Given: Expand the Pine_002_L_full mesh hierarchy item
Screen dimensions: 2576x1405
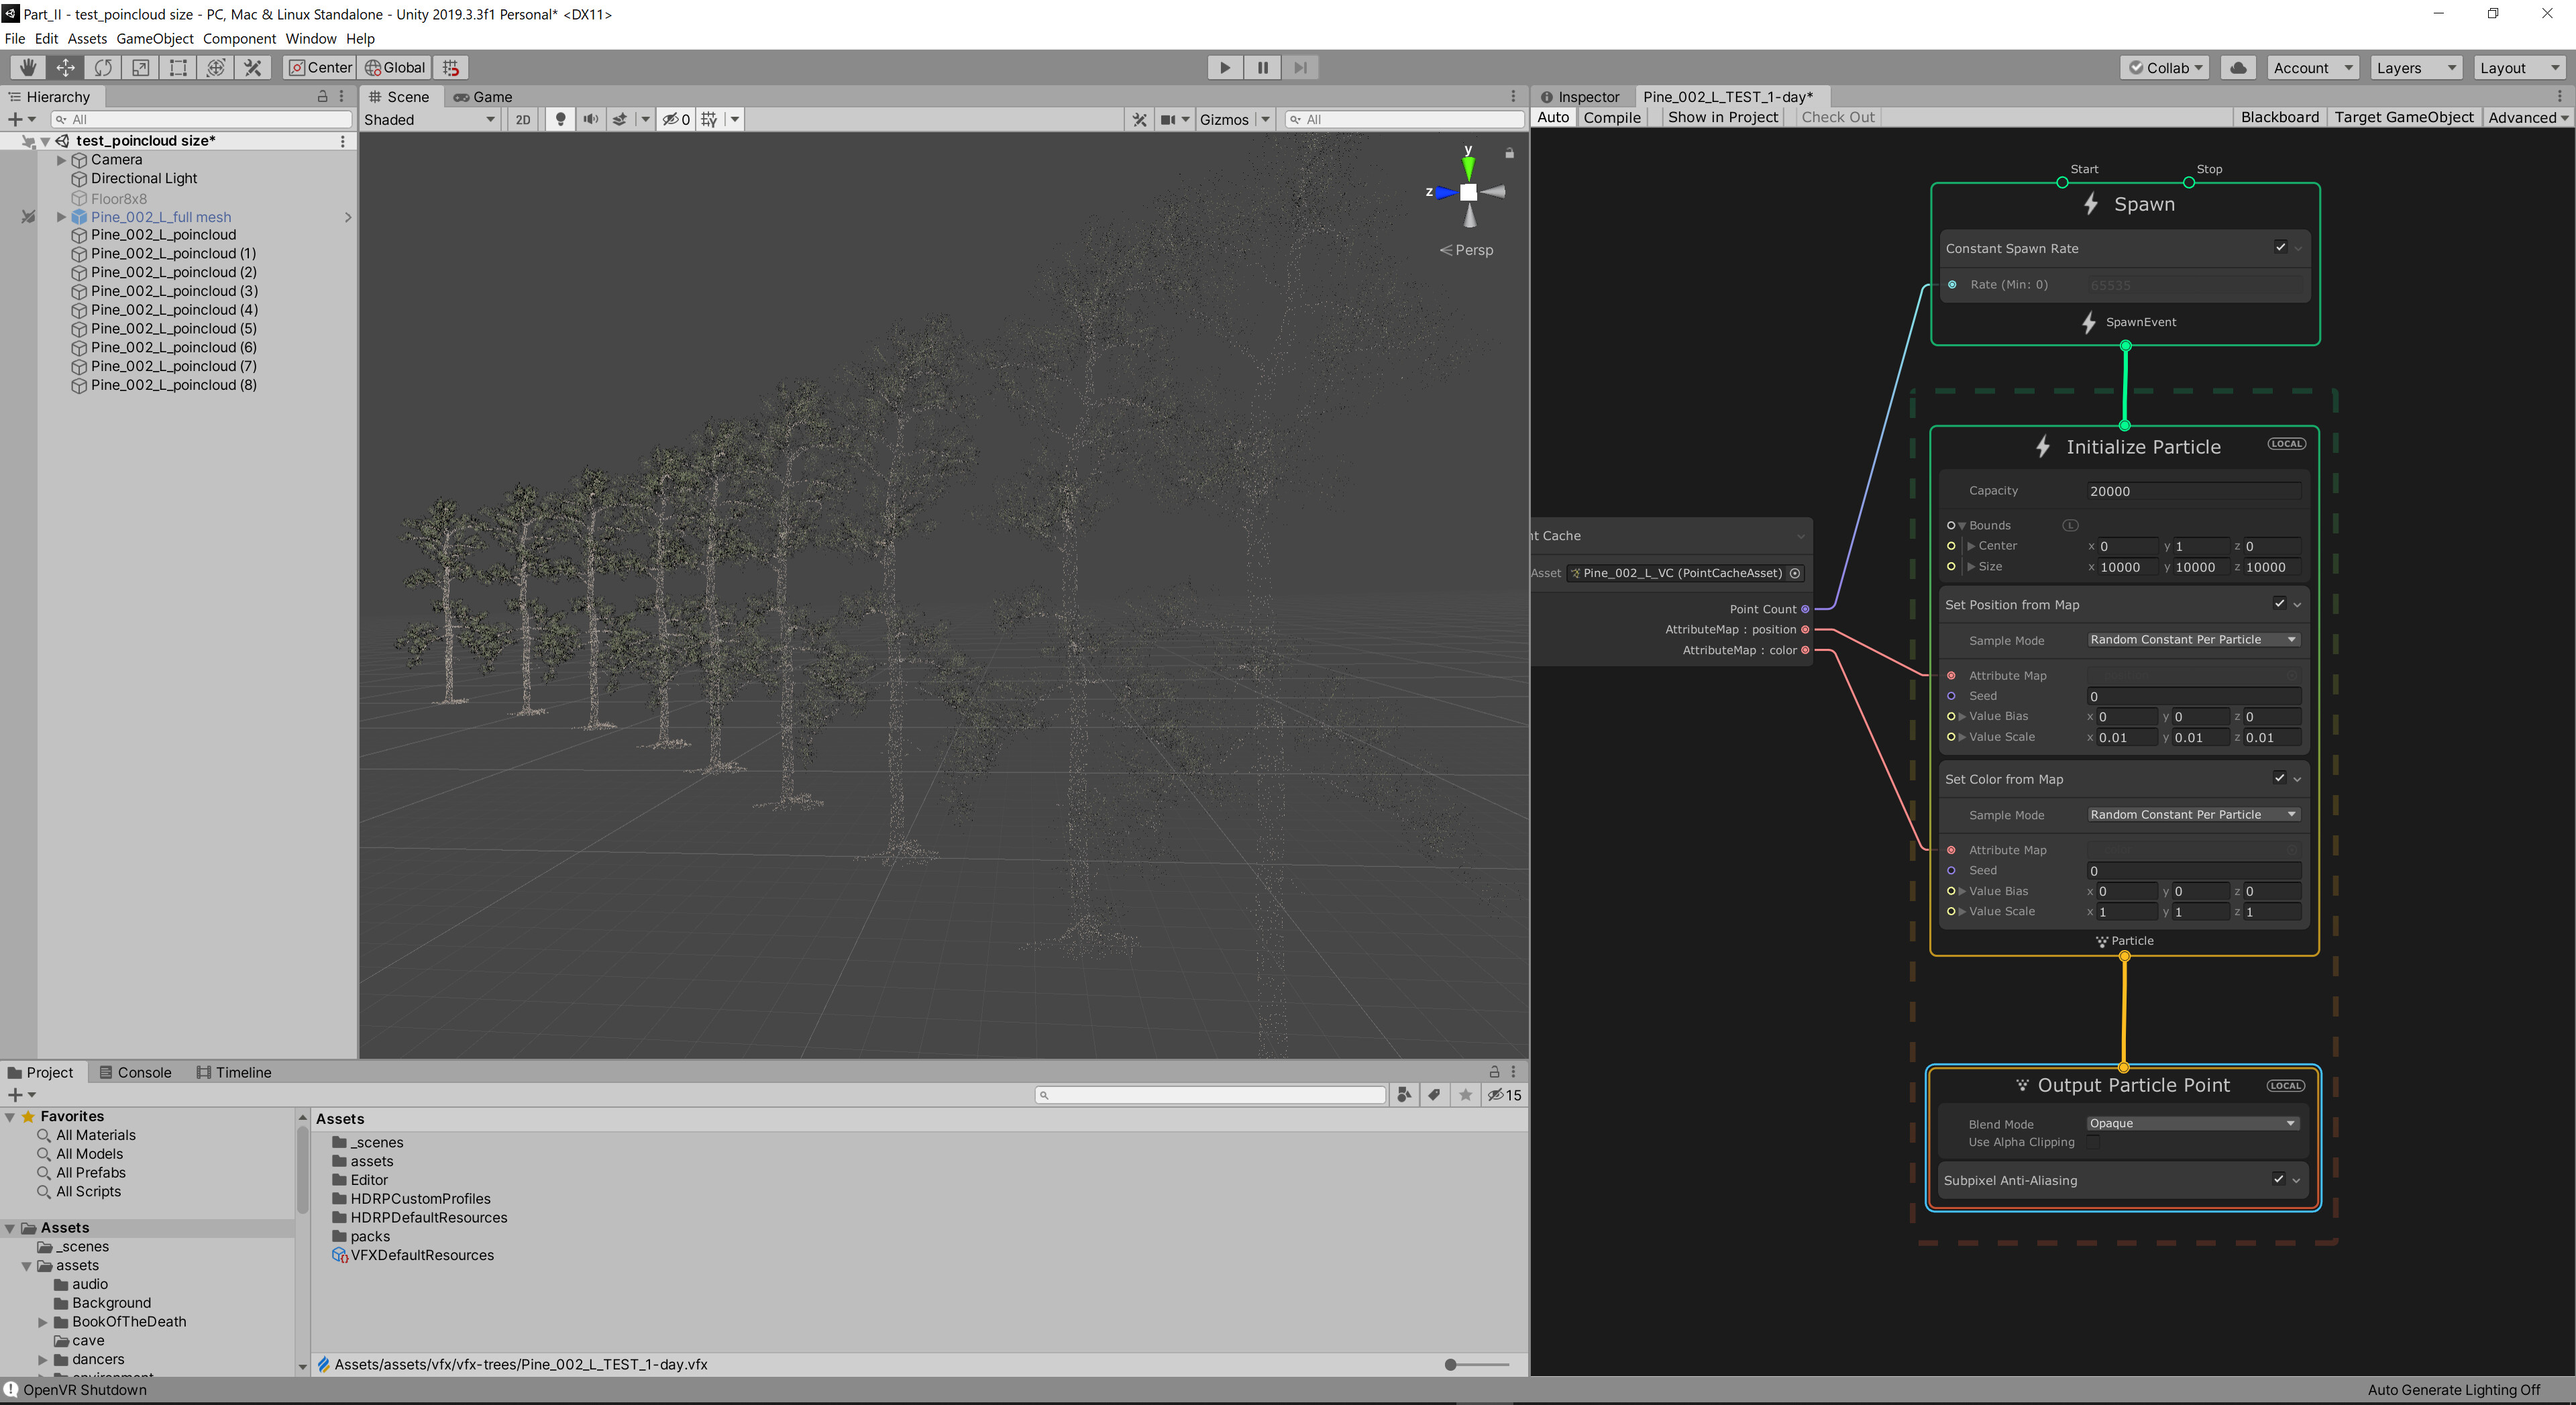Looking at the screenshot, I should coord(60,217).
